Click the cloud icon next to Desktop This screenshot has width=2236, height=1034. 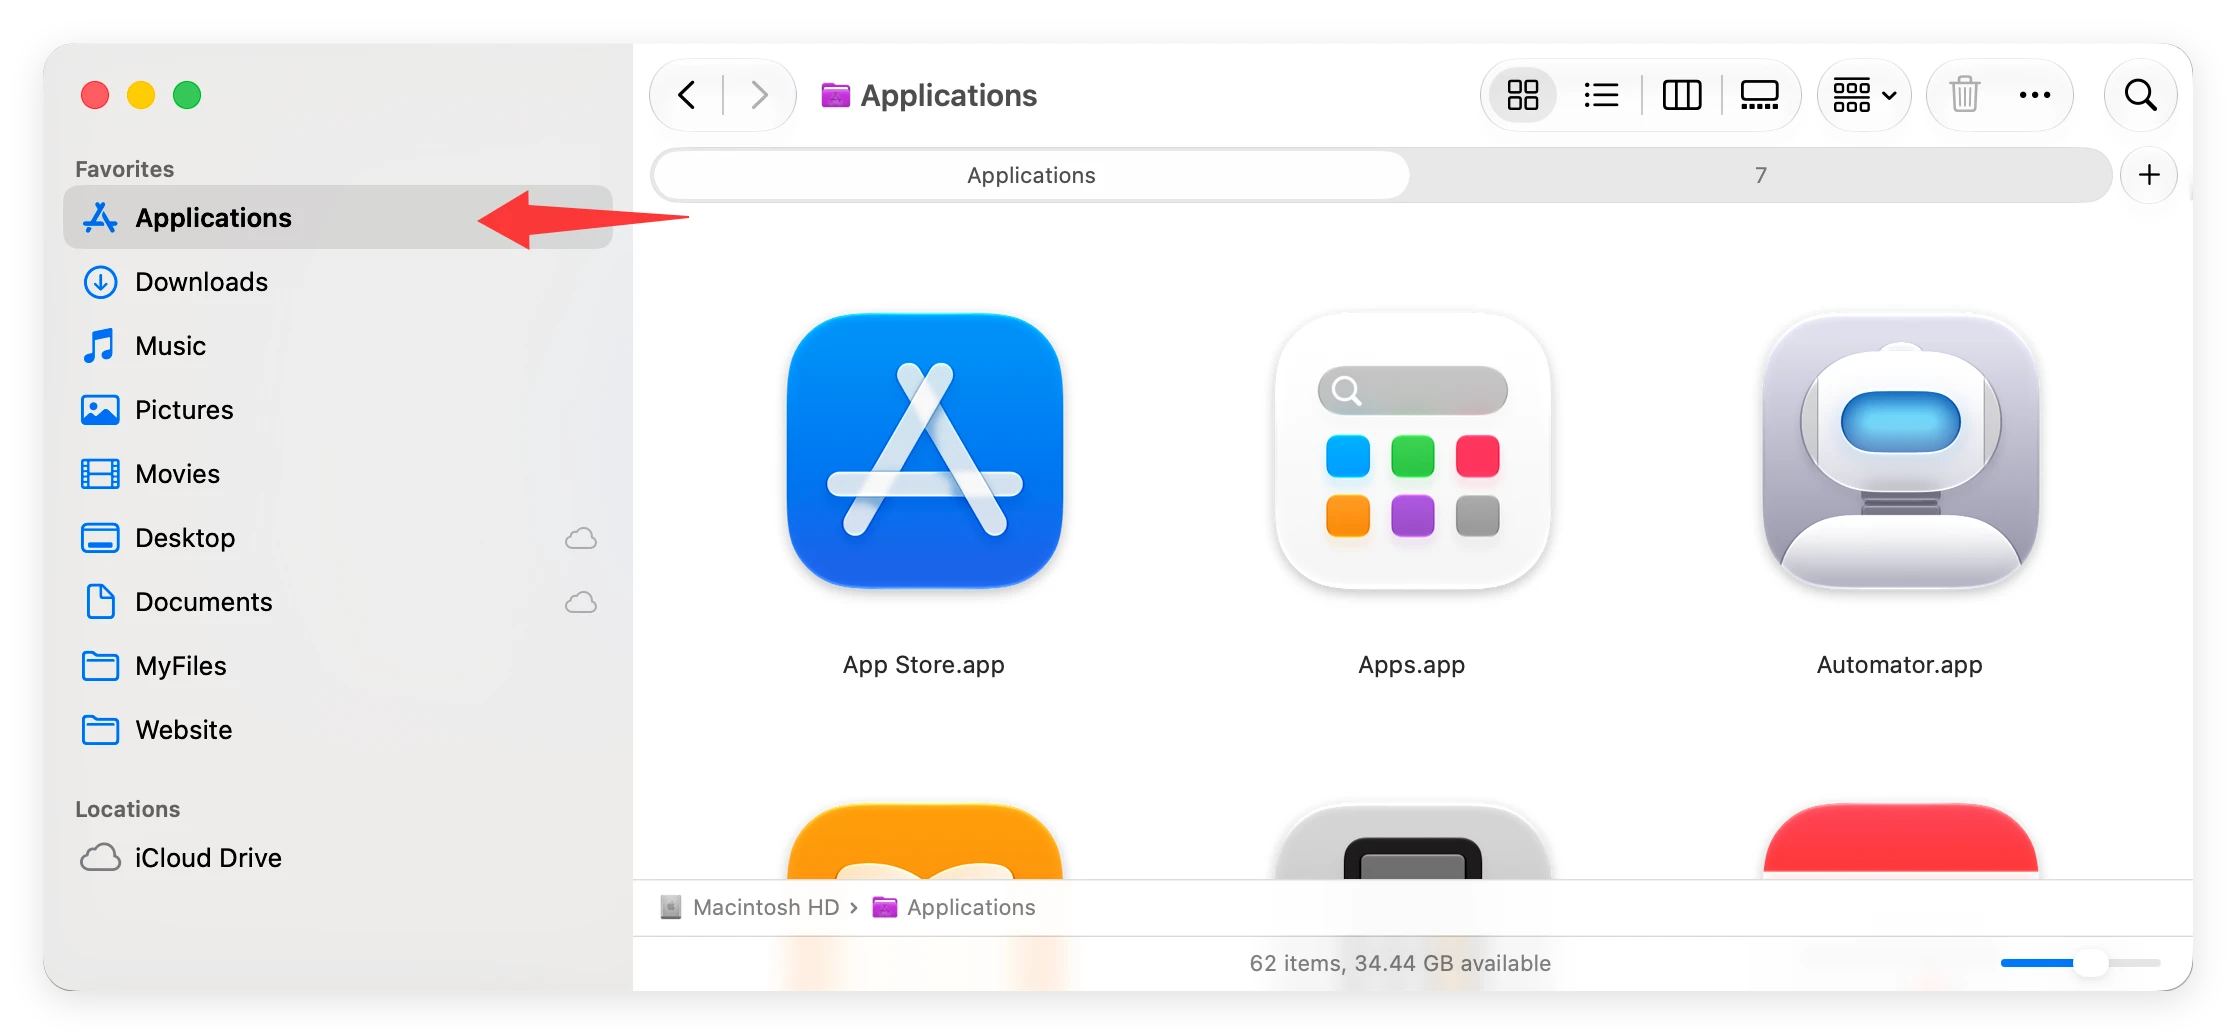(581, 539)
